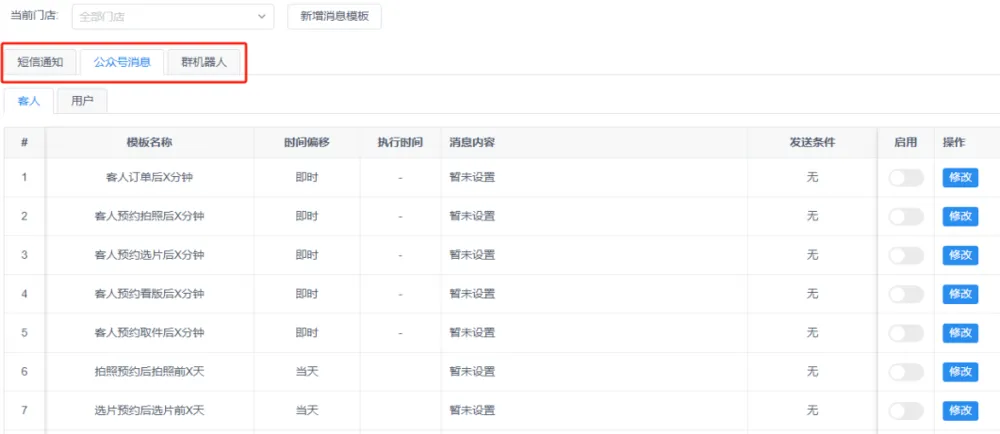This screenshot has width=1000, height=434.
Task: Enable the toggle for 客人订单后X分钟
Action: pyautogui.click(x=905, y=178)
